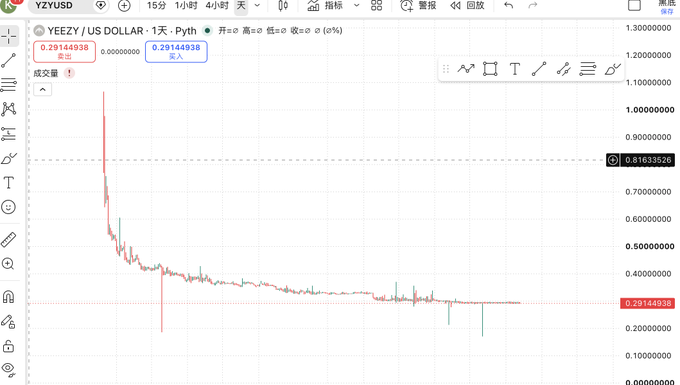Screen dimensions: 680x385
Task: Click the 0.29144938 卖出 sell button
Action: (64, 52)
